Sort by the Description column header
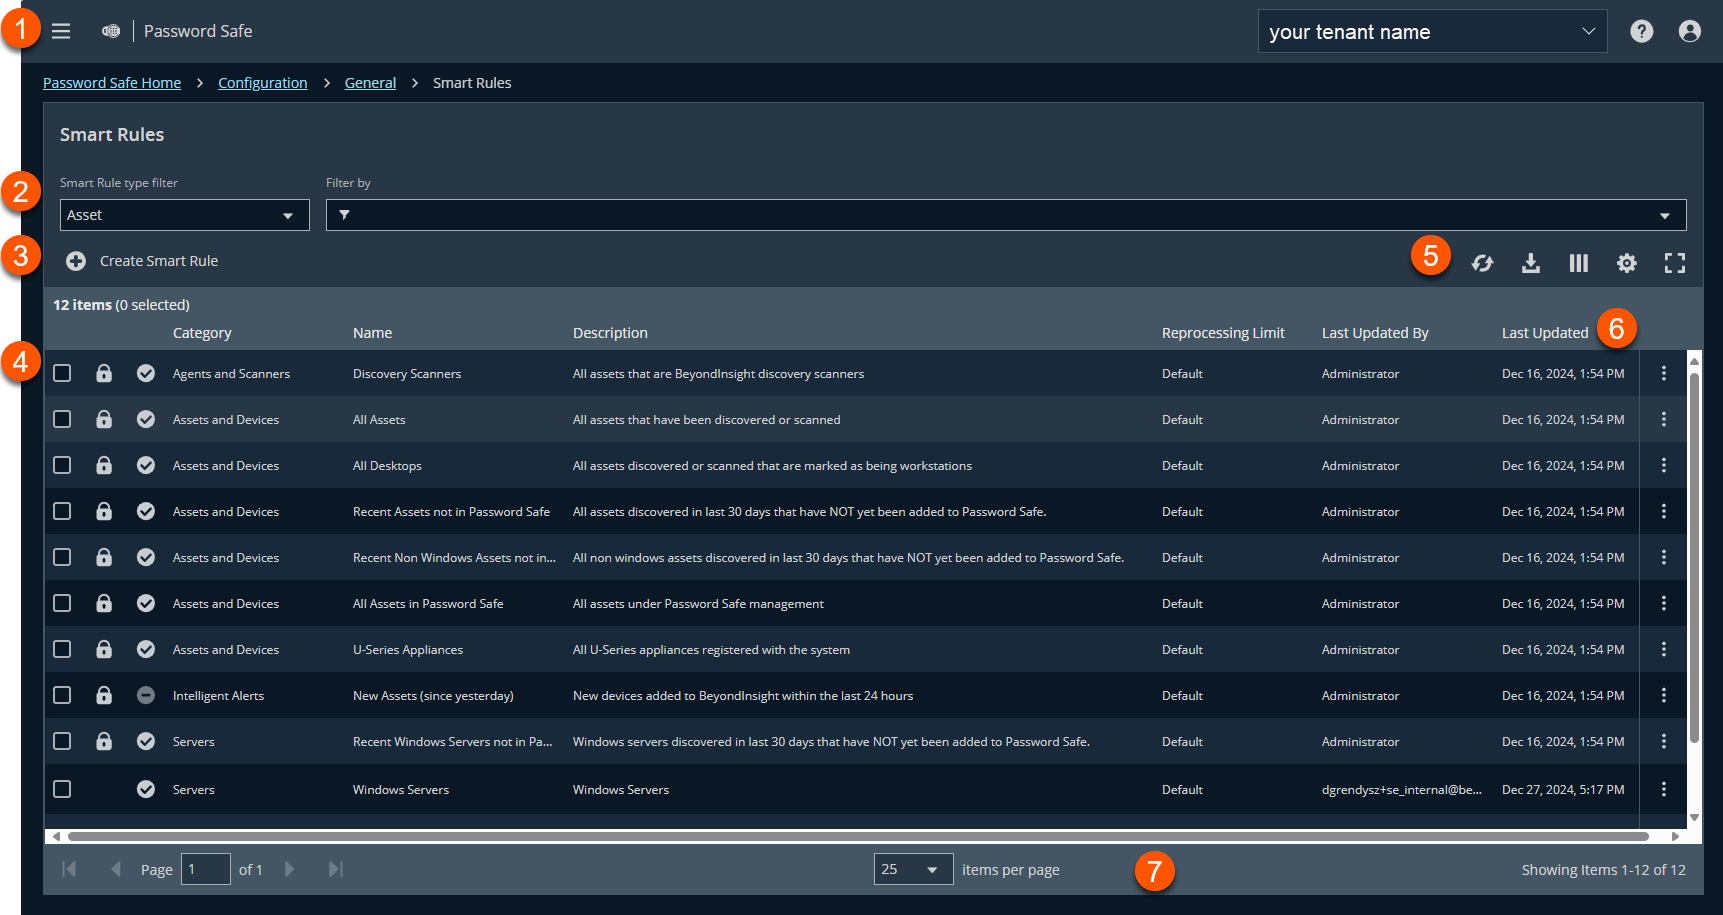This screenshot has height=915, width=1723. pos(610,333)
